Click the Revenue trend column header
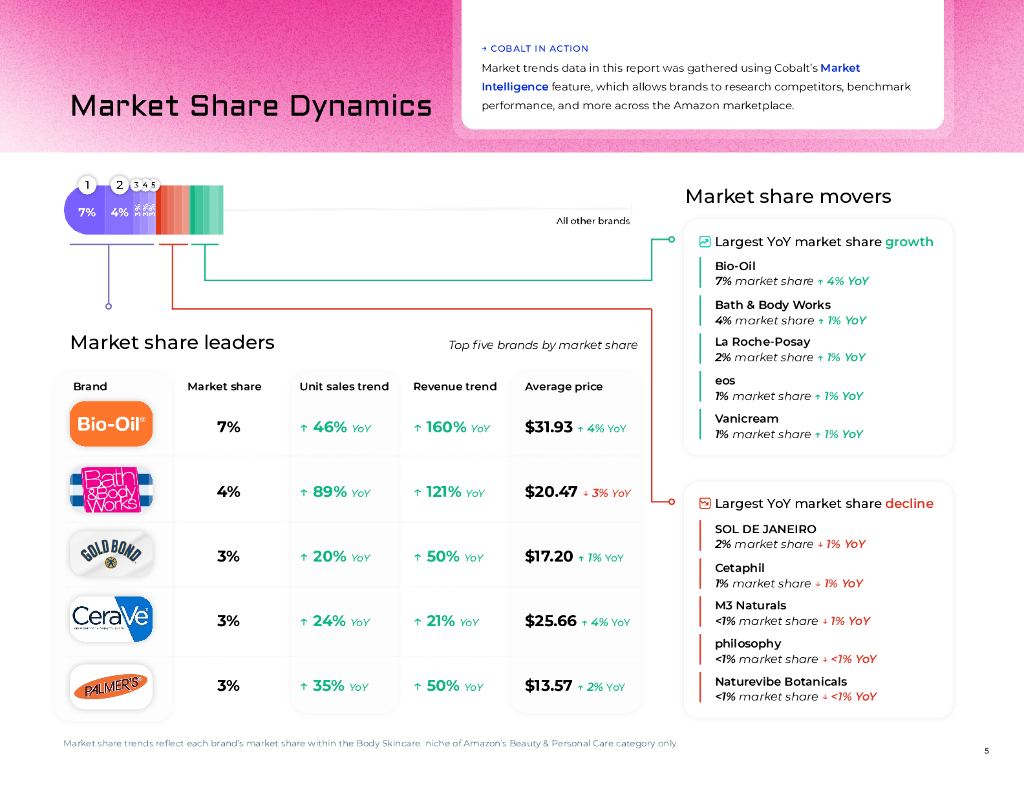Image resolution: width=1024 pixels, height=791 pixels. 454,386
